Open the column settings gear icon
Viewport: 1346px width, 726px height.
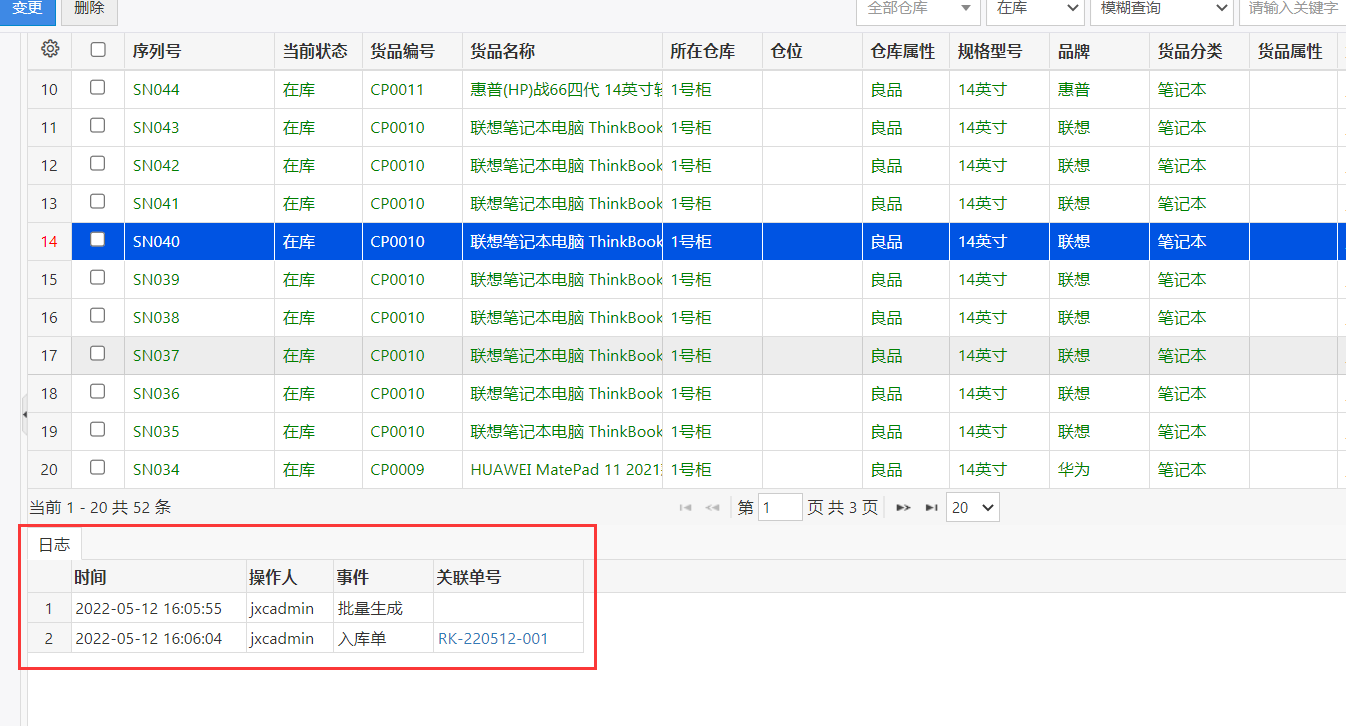50,49
